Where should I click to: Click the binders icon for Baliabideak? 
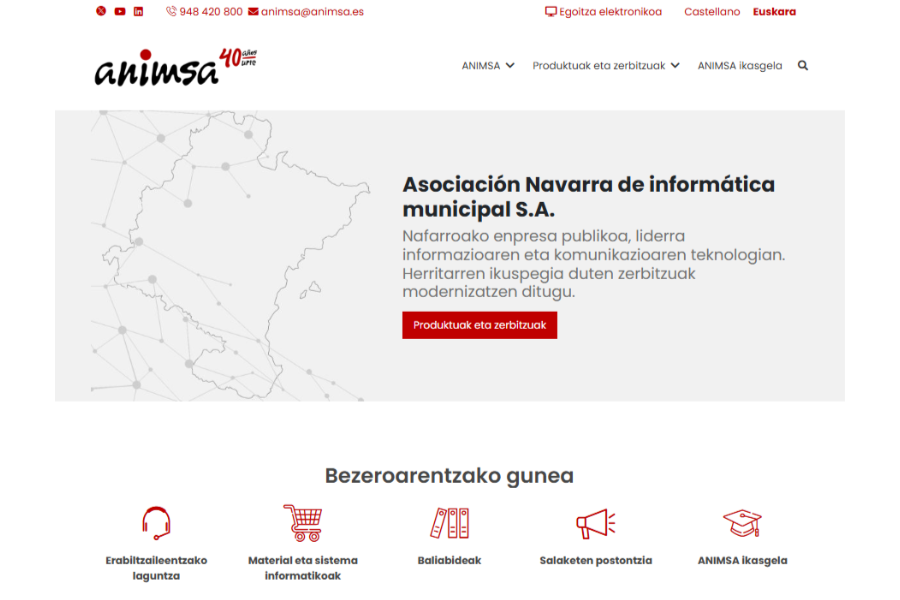pyautogui.click(x=449, y=523)
